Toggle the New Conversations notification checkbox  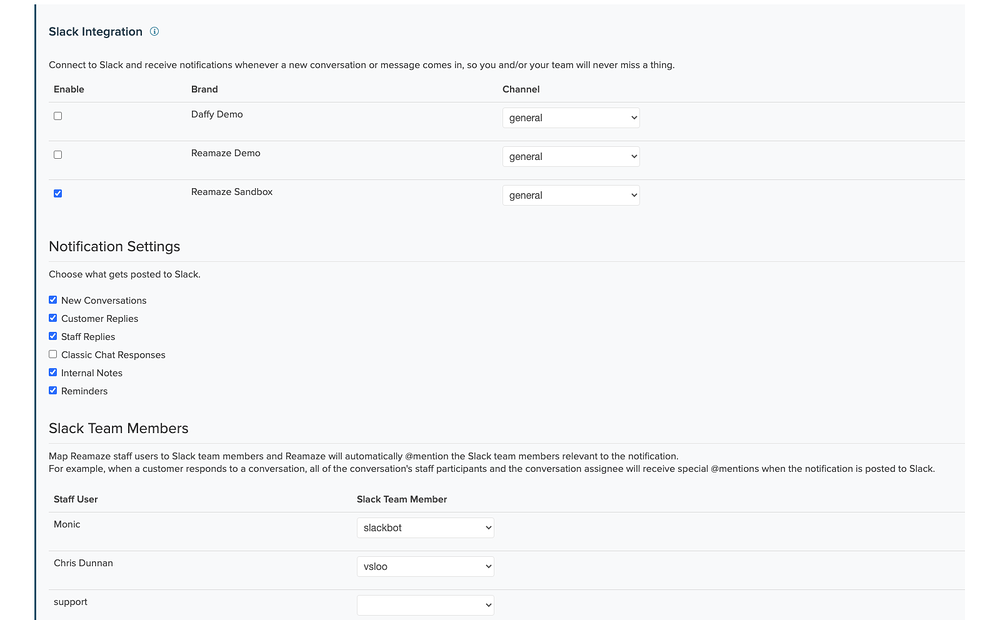pos(53,300)
